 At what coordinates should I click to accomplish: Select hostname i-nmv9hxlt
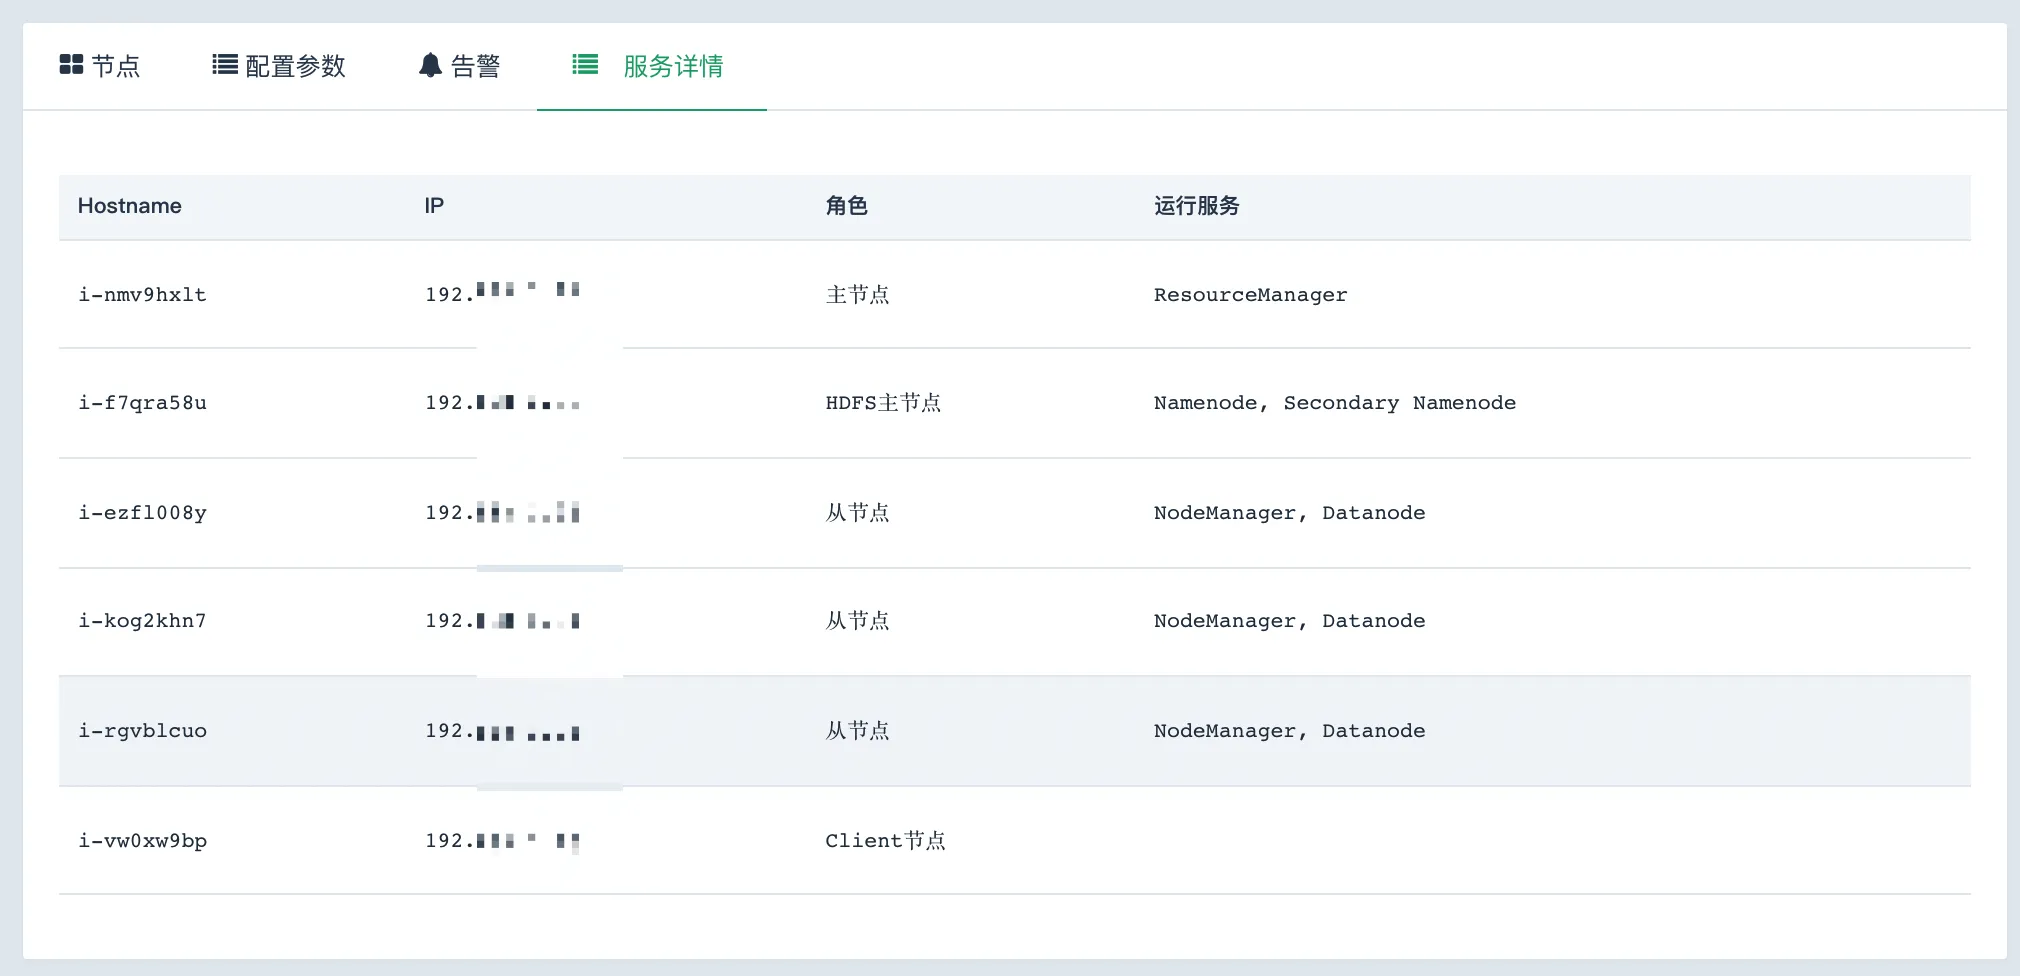click(x=143, y=295)
